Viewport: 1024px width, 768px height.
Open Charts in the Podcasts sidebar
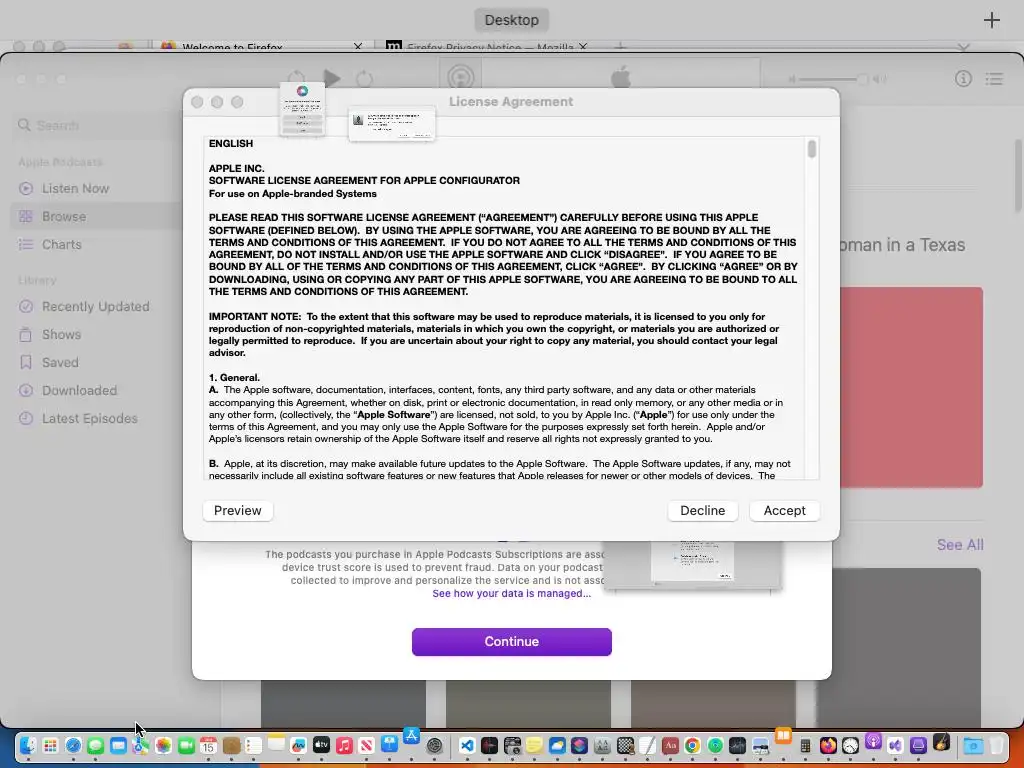(x=62, y=245)
